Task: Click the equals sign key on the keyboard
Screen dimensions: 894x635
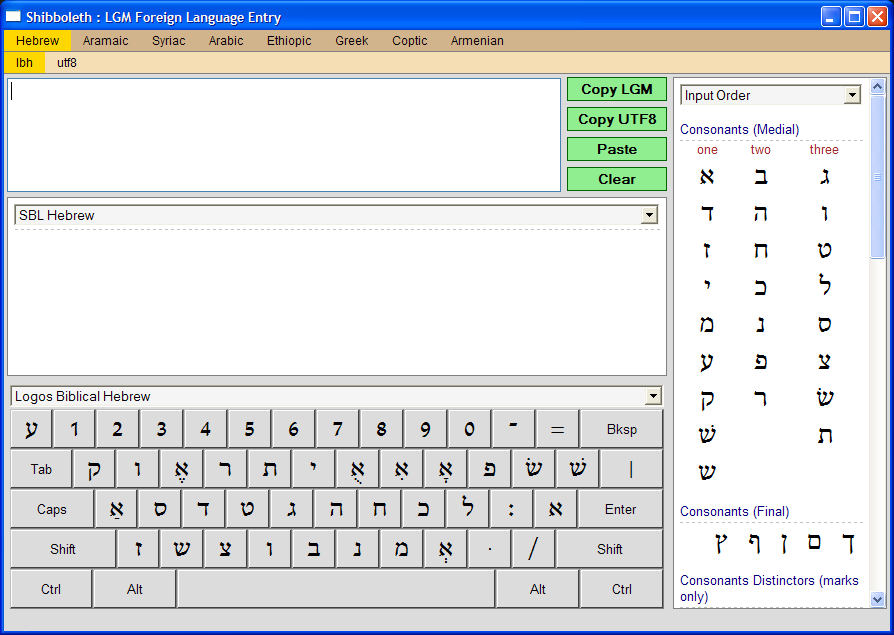Action: 557,429
